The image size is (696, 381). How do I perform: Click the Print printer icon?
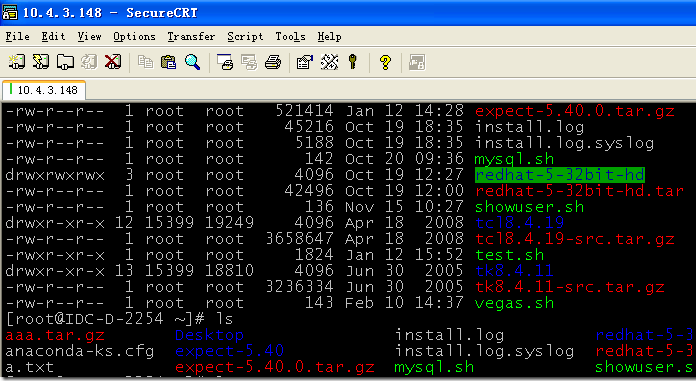click(x=273, y=61)
